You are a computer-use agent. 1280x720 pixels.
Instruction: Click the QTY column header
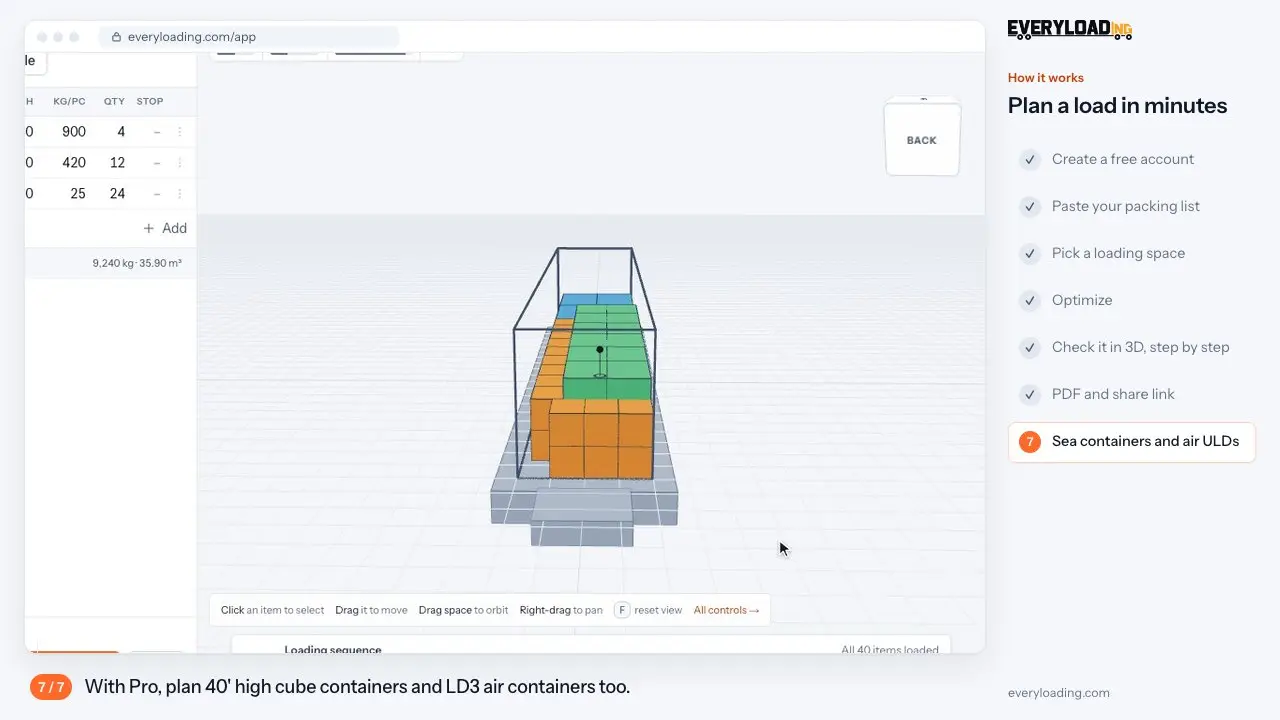pyautogui.click(x=115, y=101)
